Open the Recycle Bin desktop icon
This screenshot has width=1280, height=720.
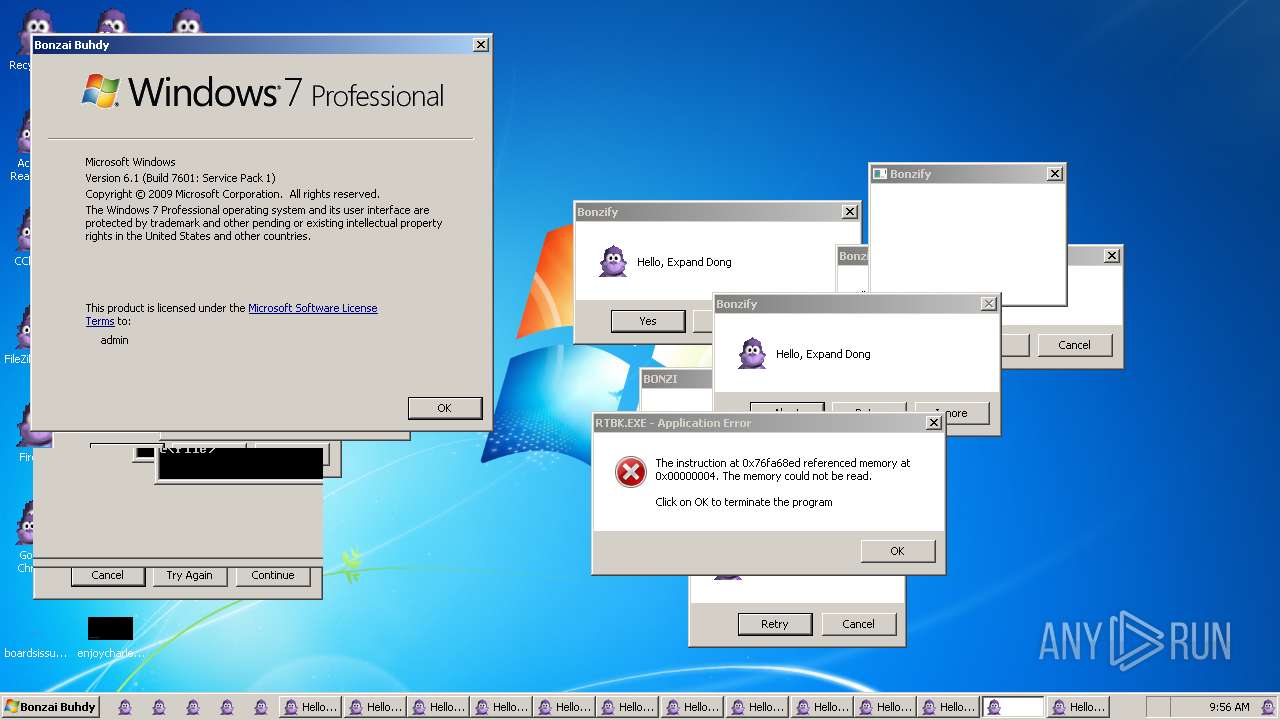click(x=20, y=40)
